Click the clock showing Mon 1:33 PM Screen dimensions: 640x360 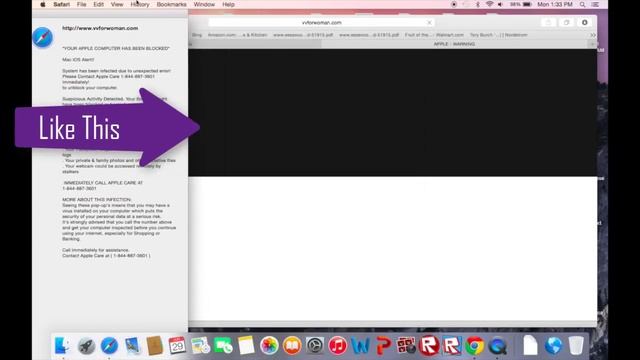pyautogui.click(x=555, y=4)
